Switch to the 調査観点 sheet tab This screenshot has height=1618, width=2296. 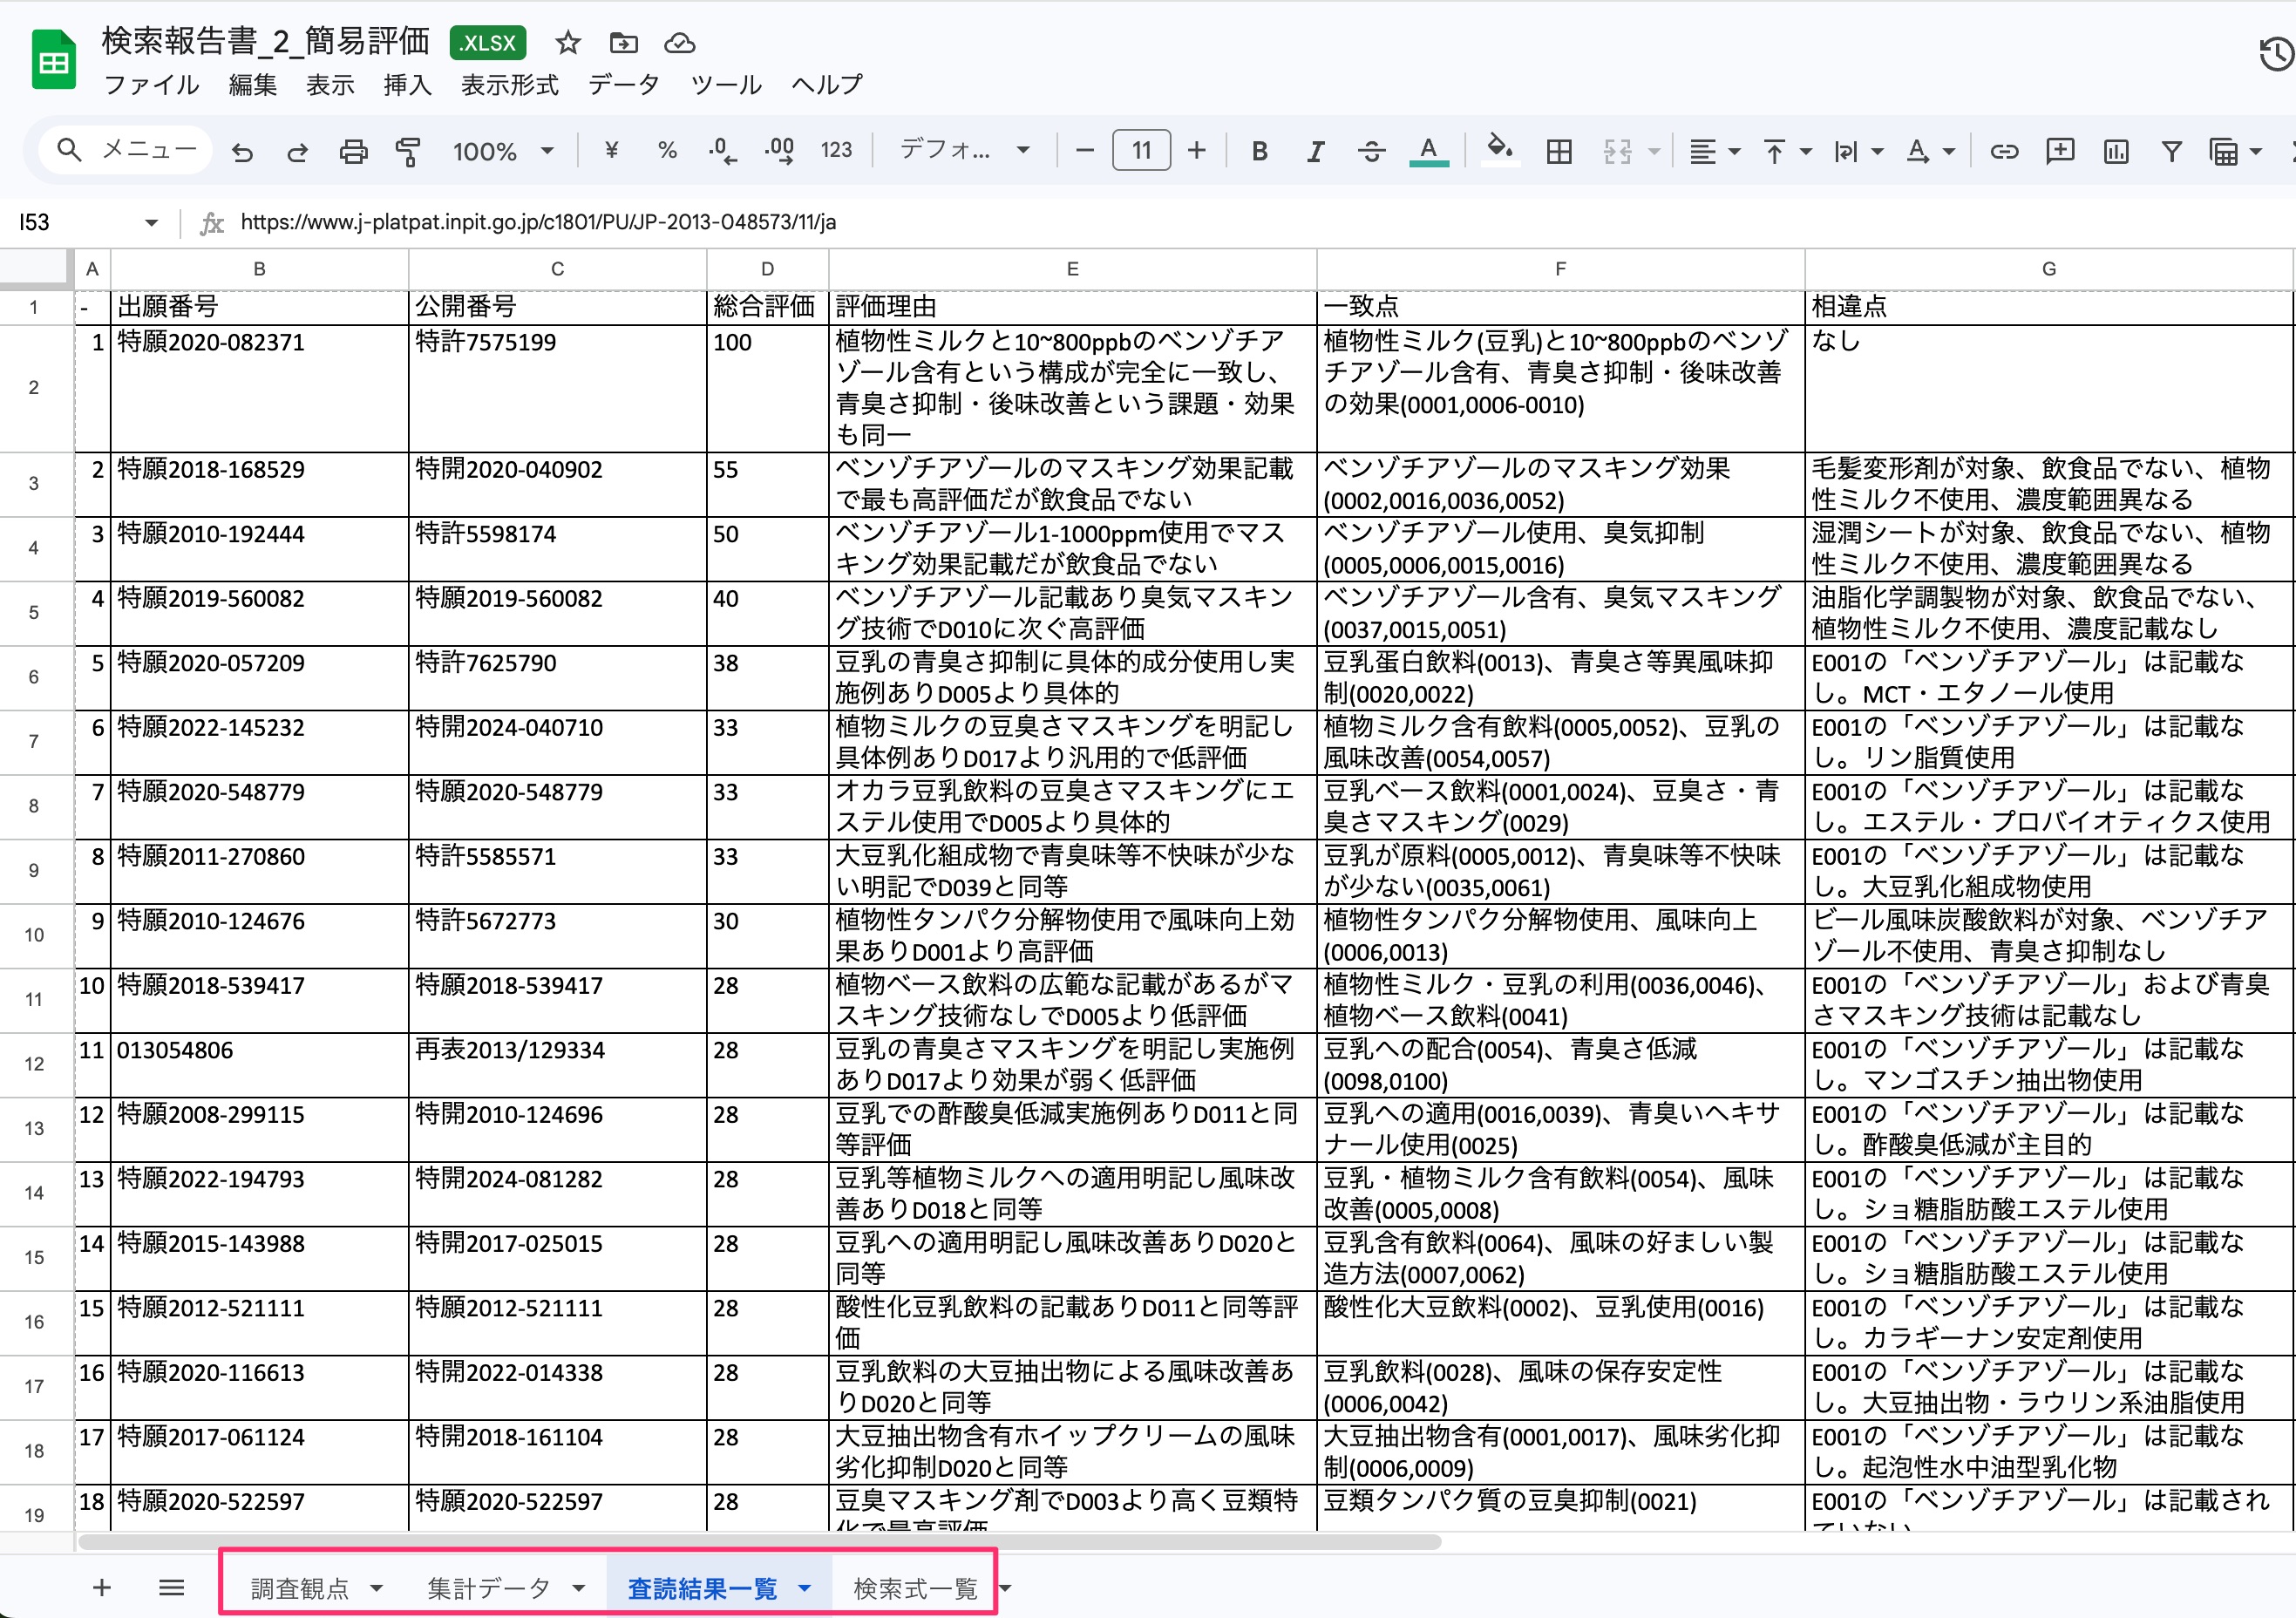pos(299,1588)
